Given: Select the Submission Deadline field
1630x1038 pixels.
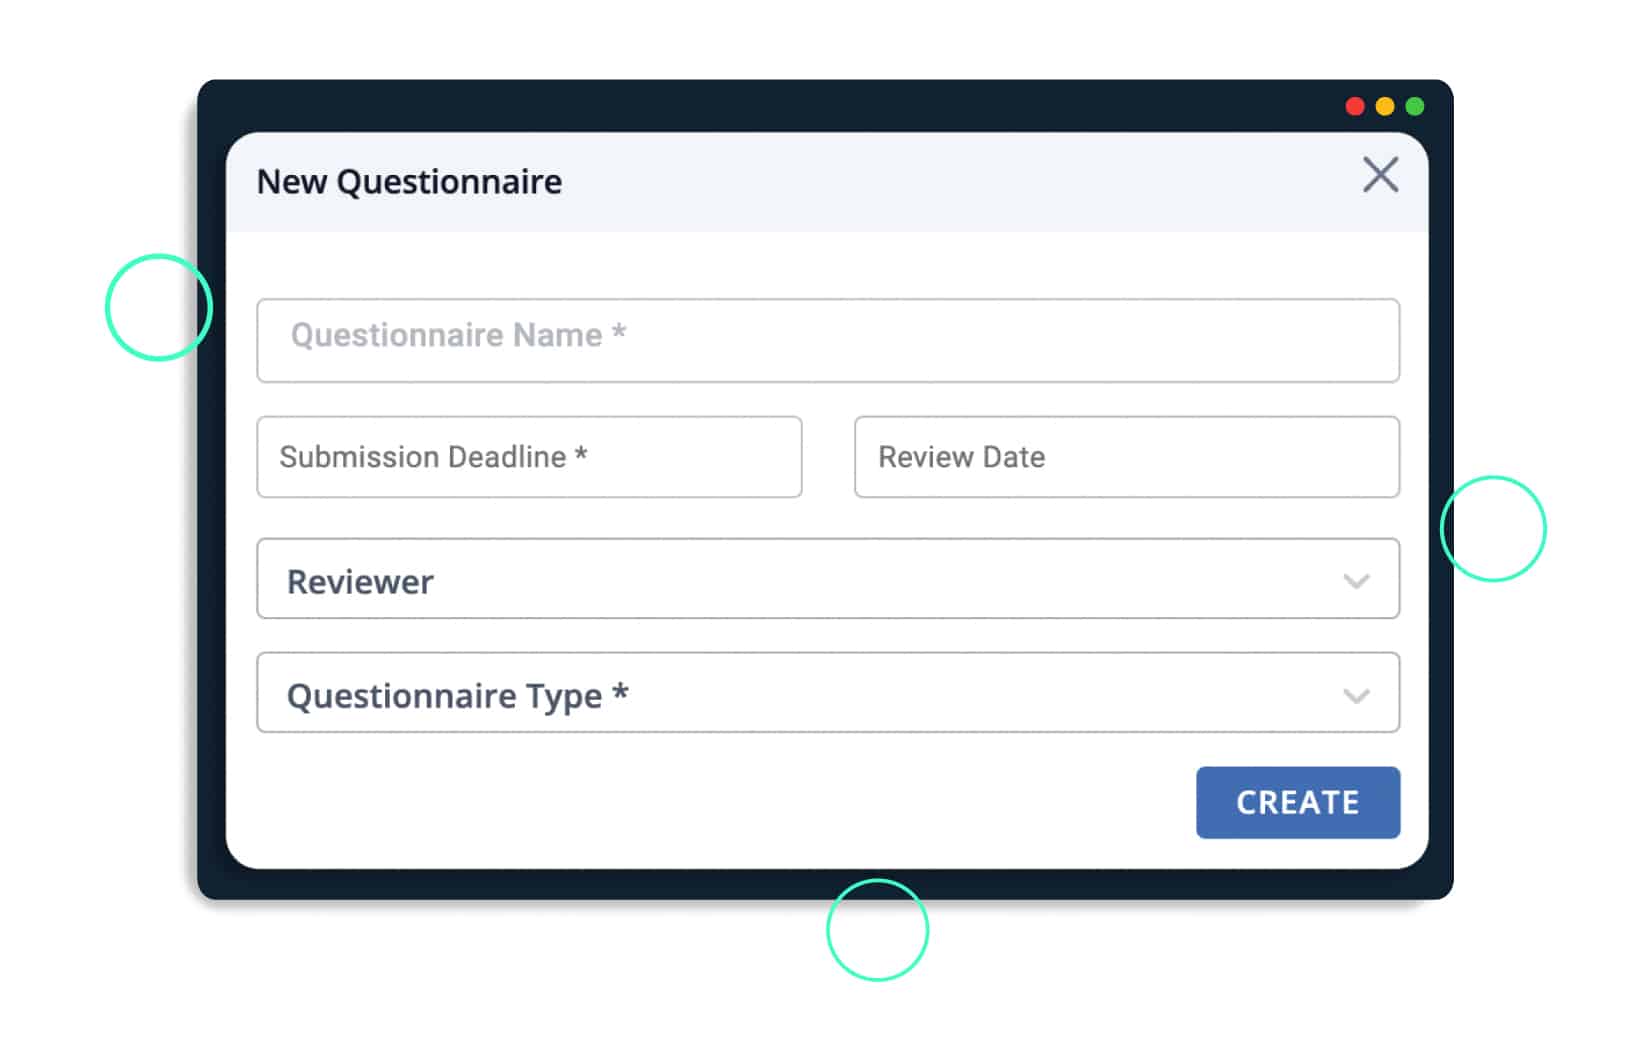Looking at the screenshot, I should (529, 457).
